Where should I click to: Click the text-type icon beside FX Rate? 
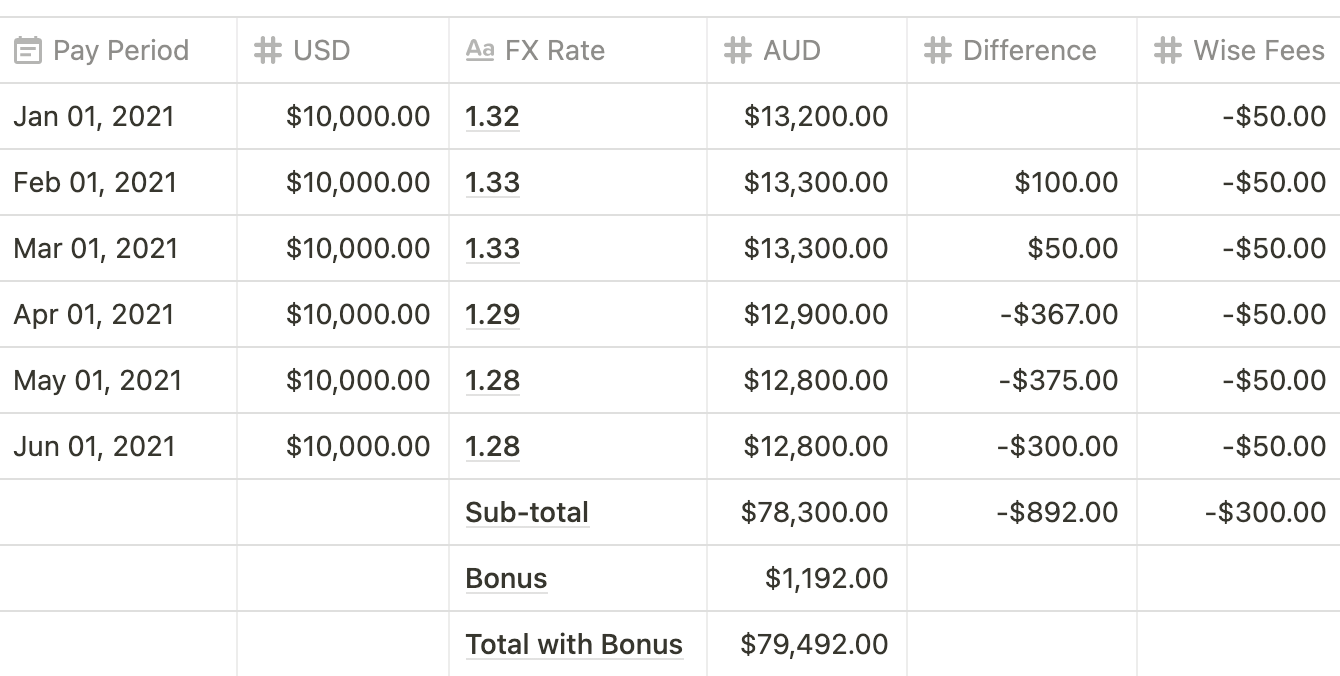pyautogui.click(x=480, y=51)
